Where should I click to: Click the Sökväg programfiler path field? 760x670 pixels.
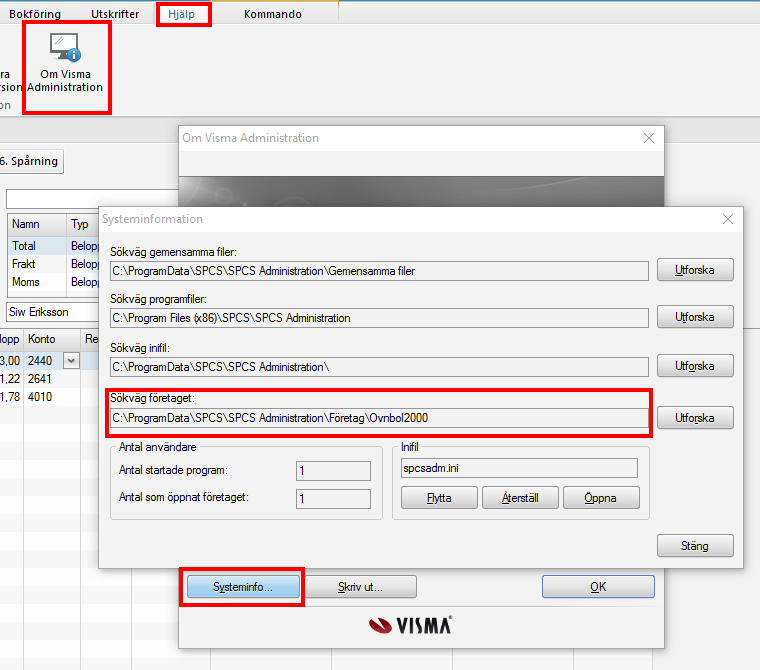pyautogui.click(x=379, y=318)
